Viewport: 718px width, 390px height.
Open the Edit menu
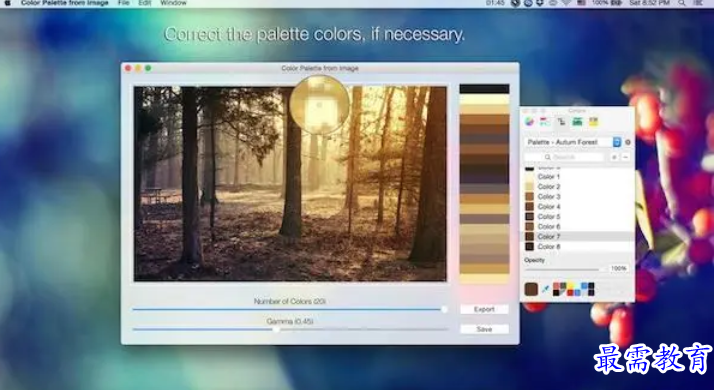(145, 3)
